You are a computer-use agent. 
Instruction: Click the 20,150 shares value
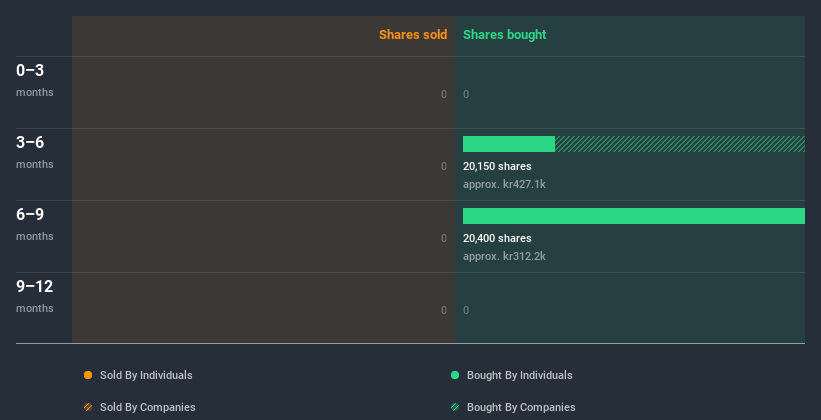tap(497, 166)
